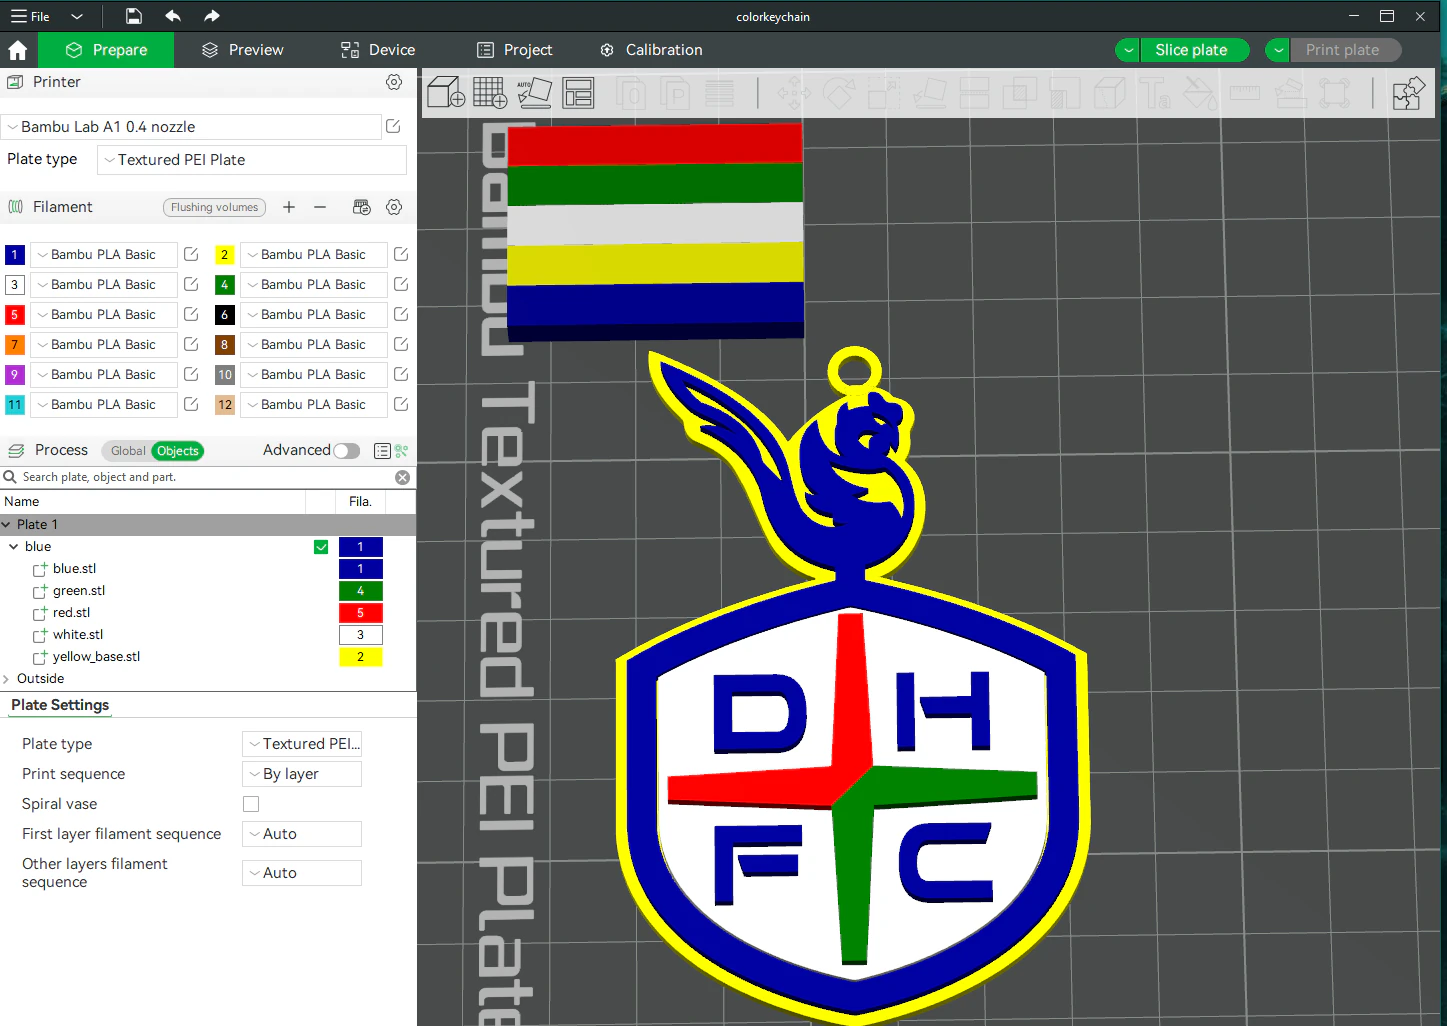The height and width of the screenshot is (1026, 1447).
Task: Click the process settings list icon
Action: 382,451
